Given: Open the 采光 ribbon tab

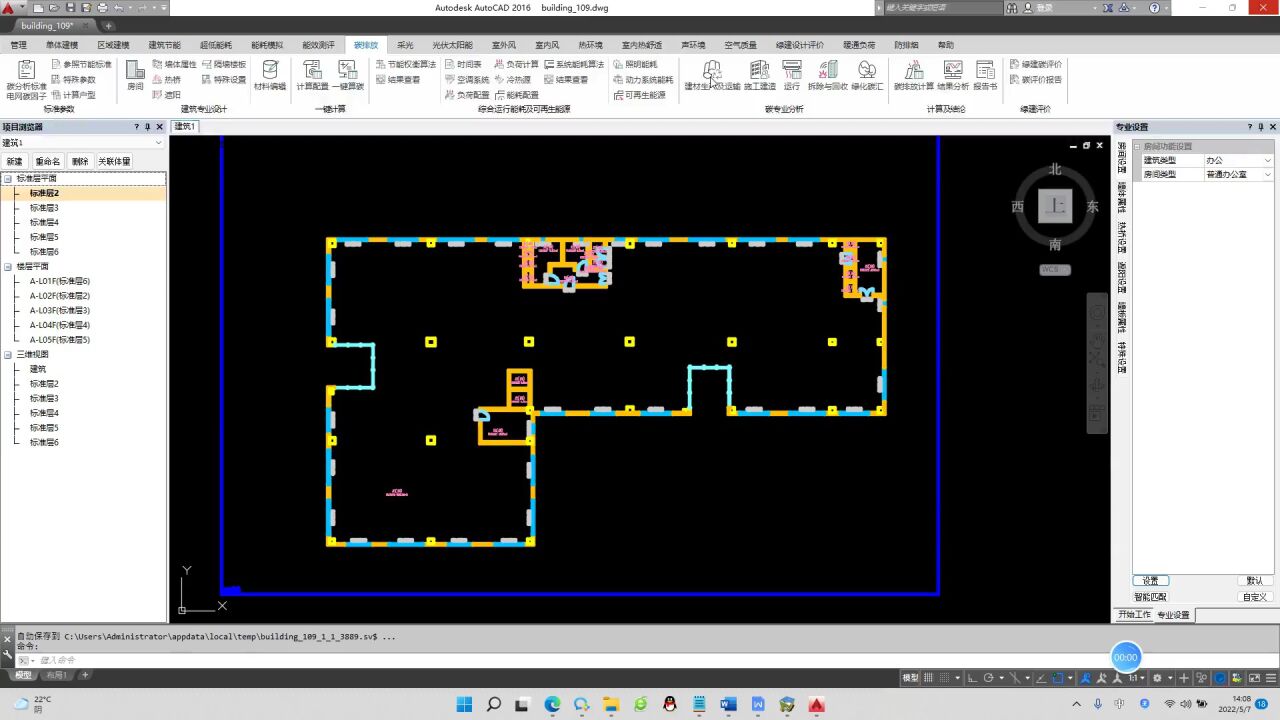Looking at the screenshot, I should click(x=405, y=45).
